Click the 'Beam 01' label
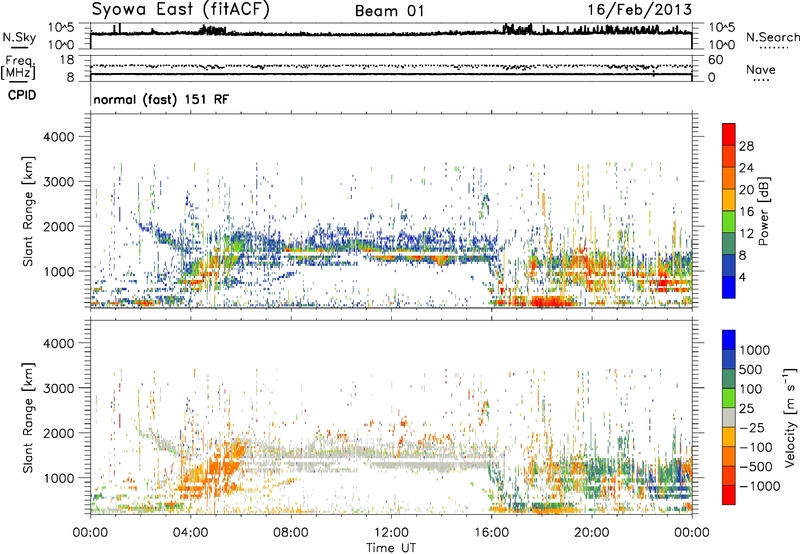 pos(389,11)
